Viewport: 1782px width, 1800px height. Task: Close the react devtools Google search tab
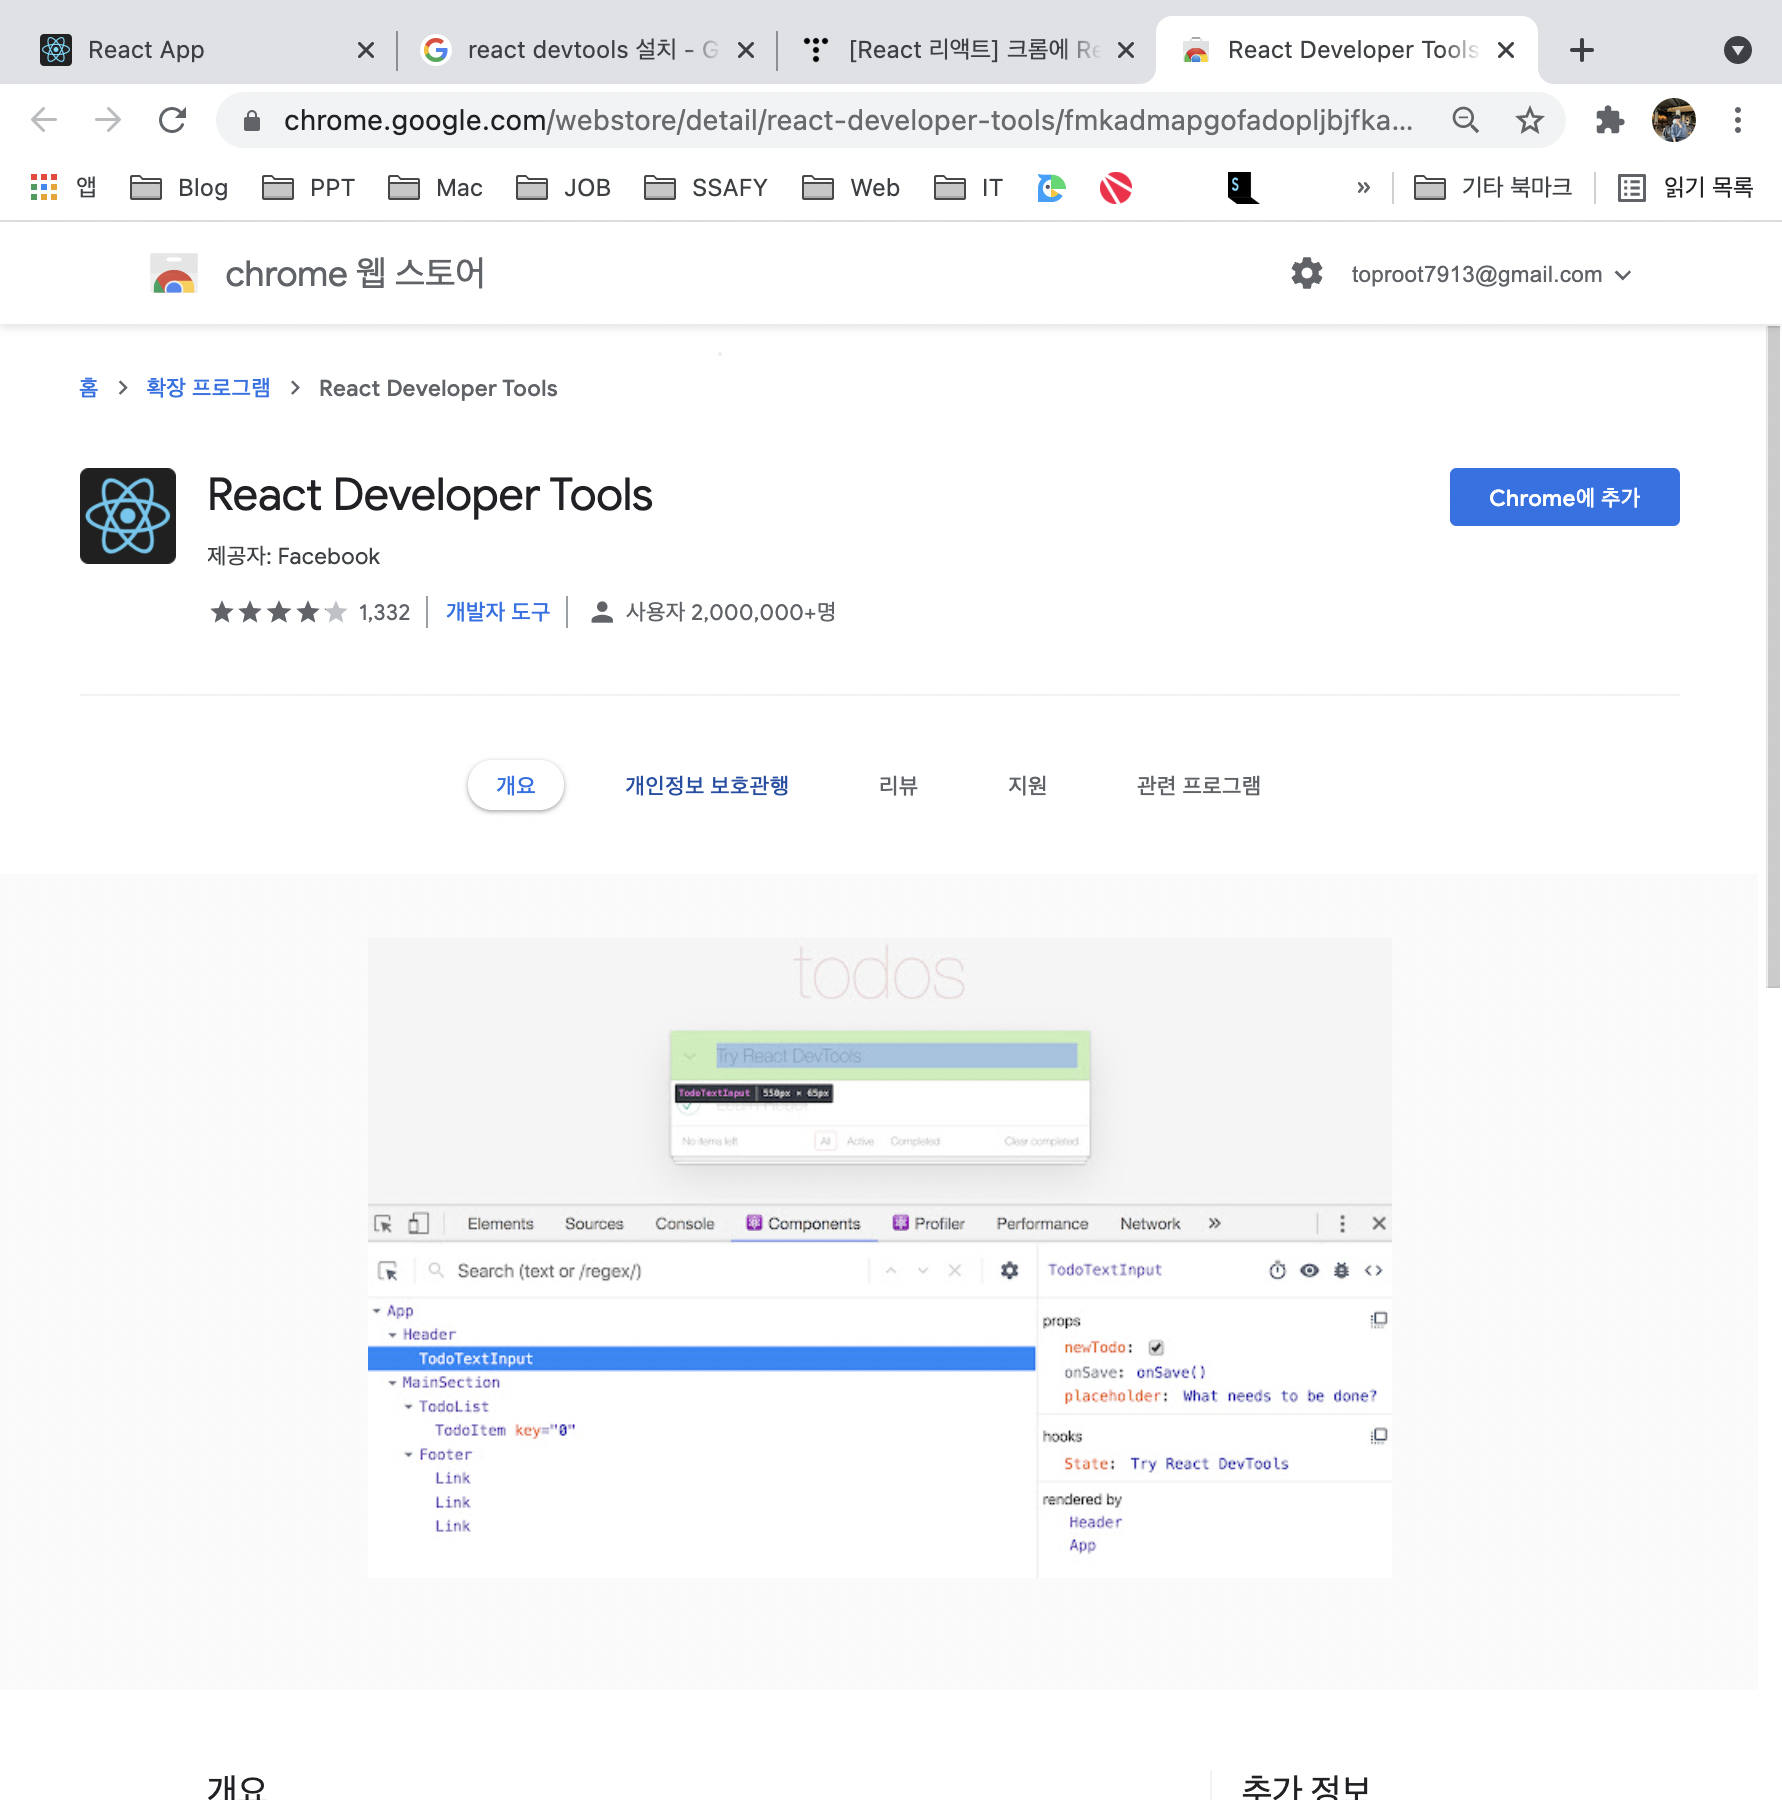[746, 50]
